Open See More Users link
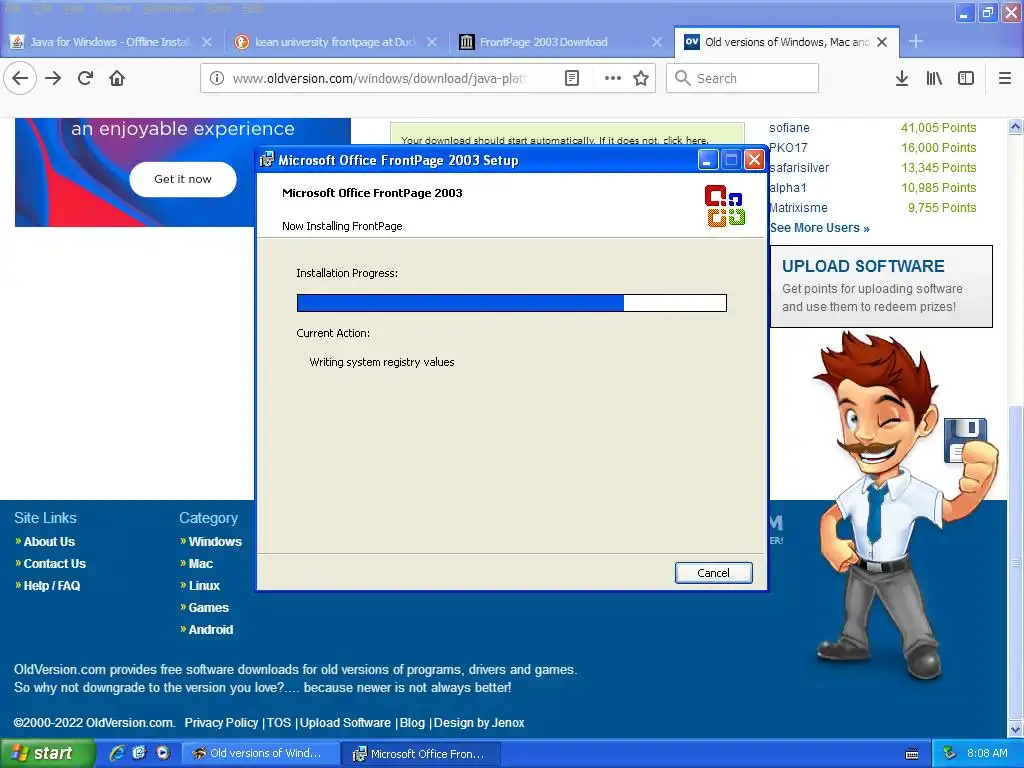 pyautogui.click(x=820, y=228)
